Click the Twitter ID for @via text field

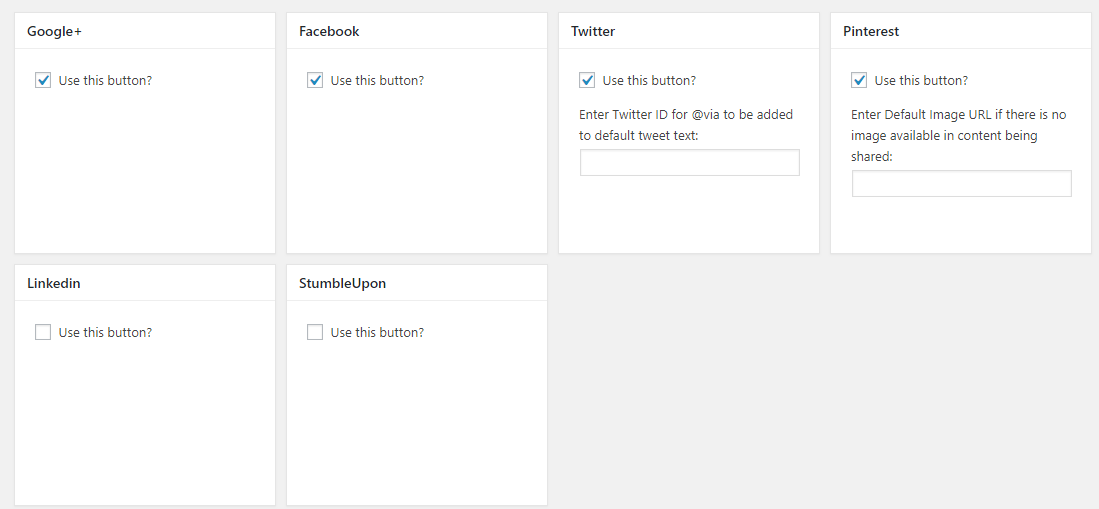690,162
